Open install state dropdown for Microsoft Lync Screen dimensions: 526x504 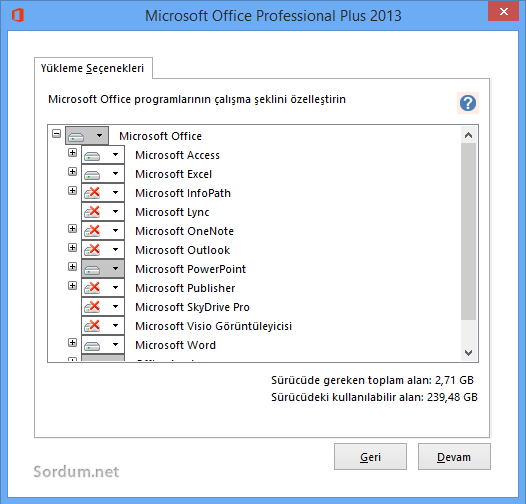coord(103,212)
